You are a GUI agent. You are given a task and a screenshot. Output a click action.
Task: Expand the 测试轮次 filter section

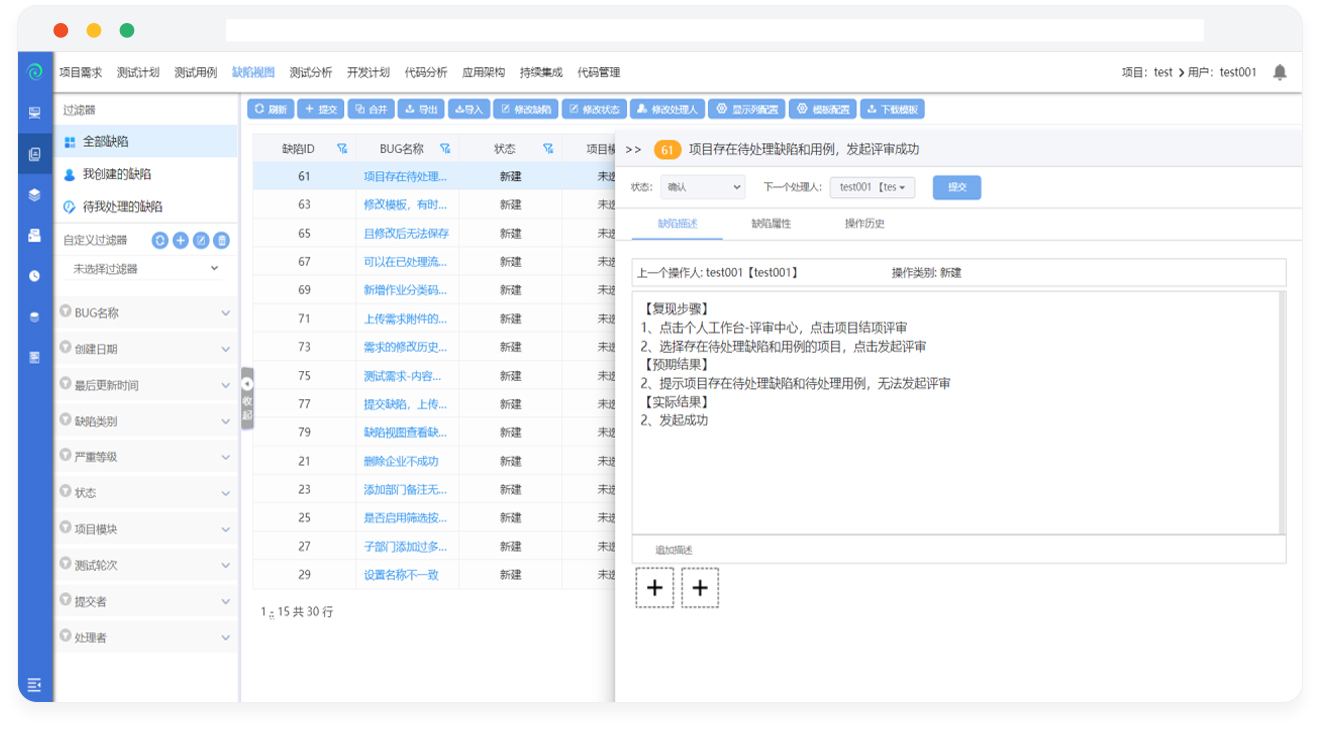coord(146,565)
